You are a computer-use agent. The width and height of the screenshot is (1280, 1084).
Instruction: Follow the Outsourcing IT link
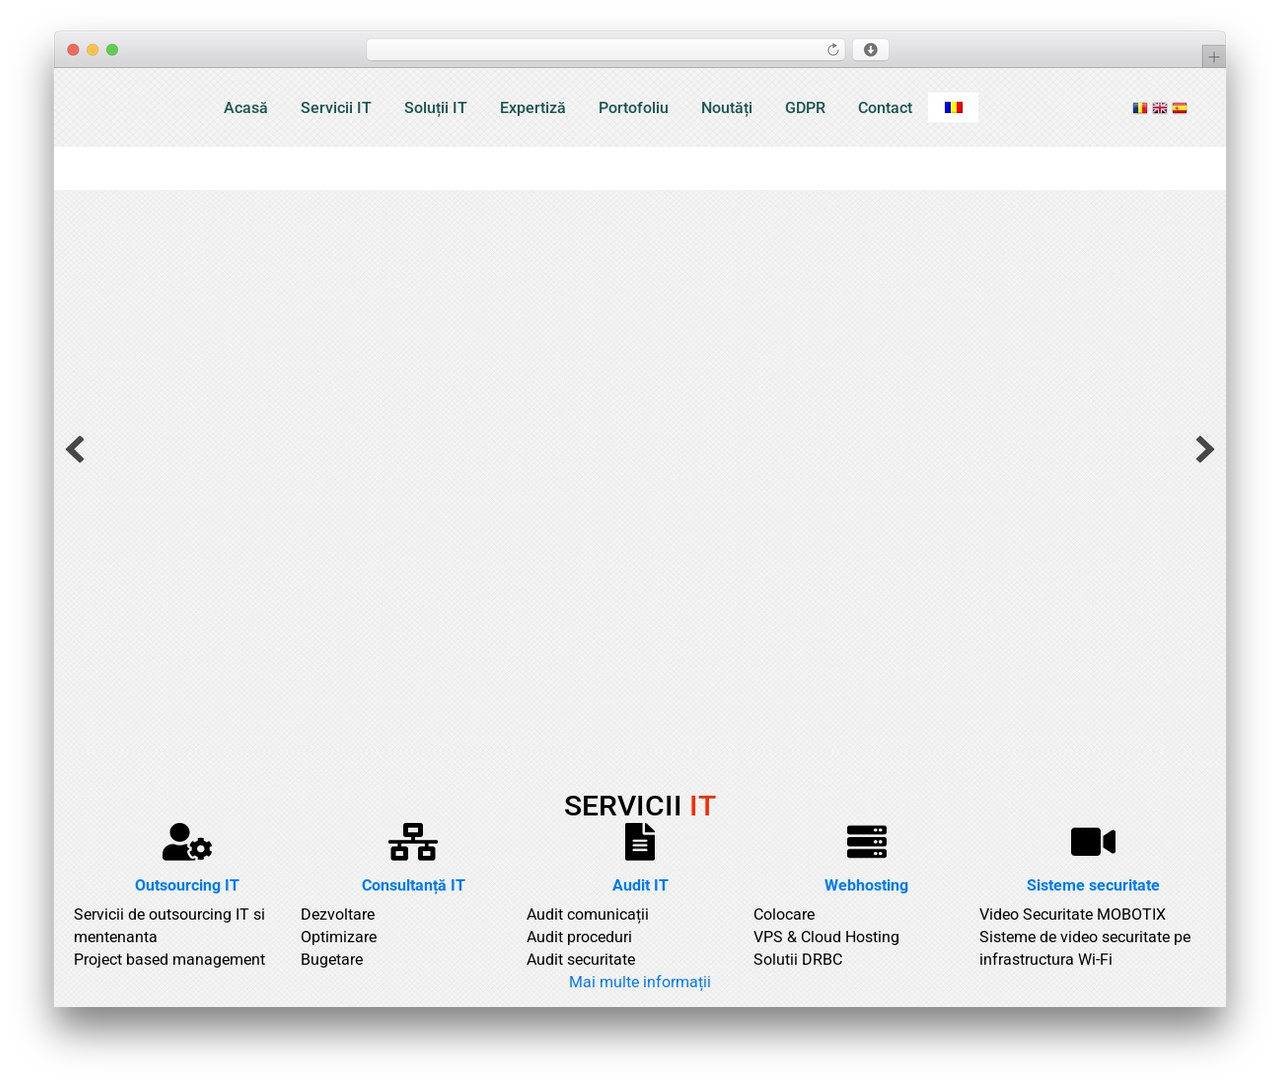tap(187, 885)
